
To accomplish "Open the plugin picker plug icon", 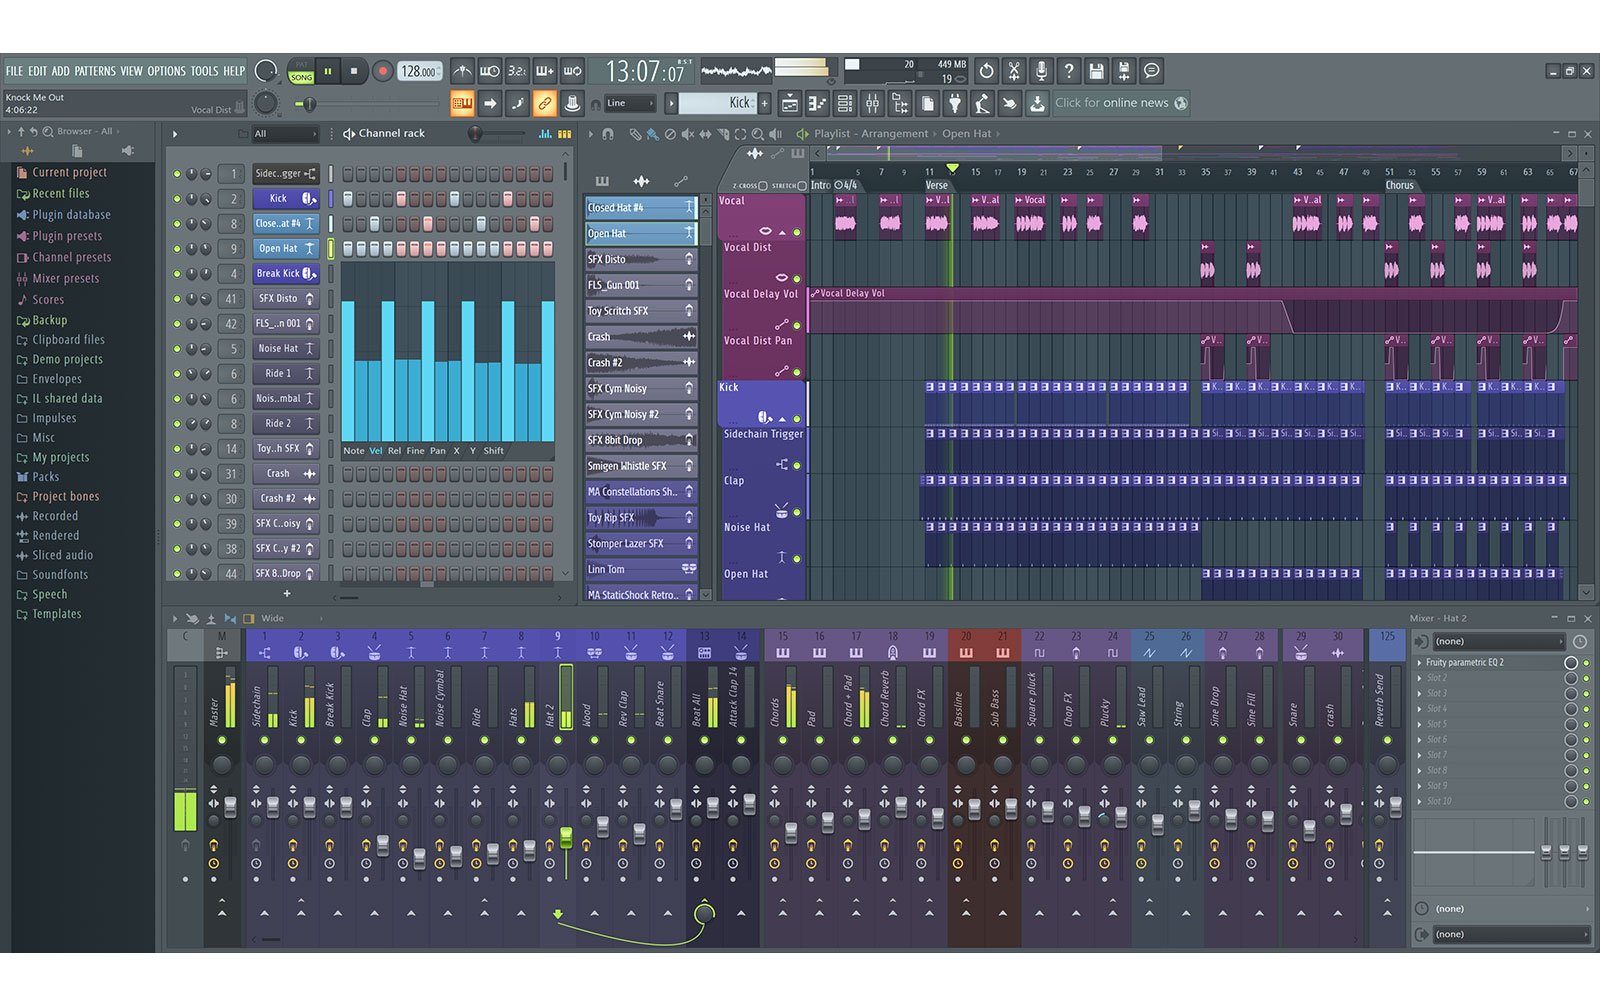I will pos(955,103).
